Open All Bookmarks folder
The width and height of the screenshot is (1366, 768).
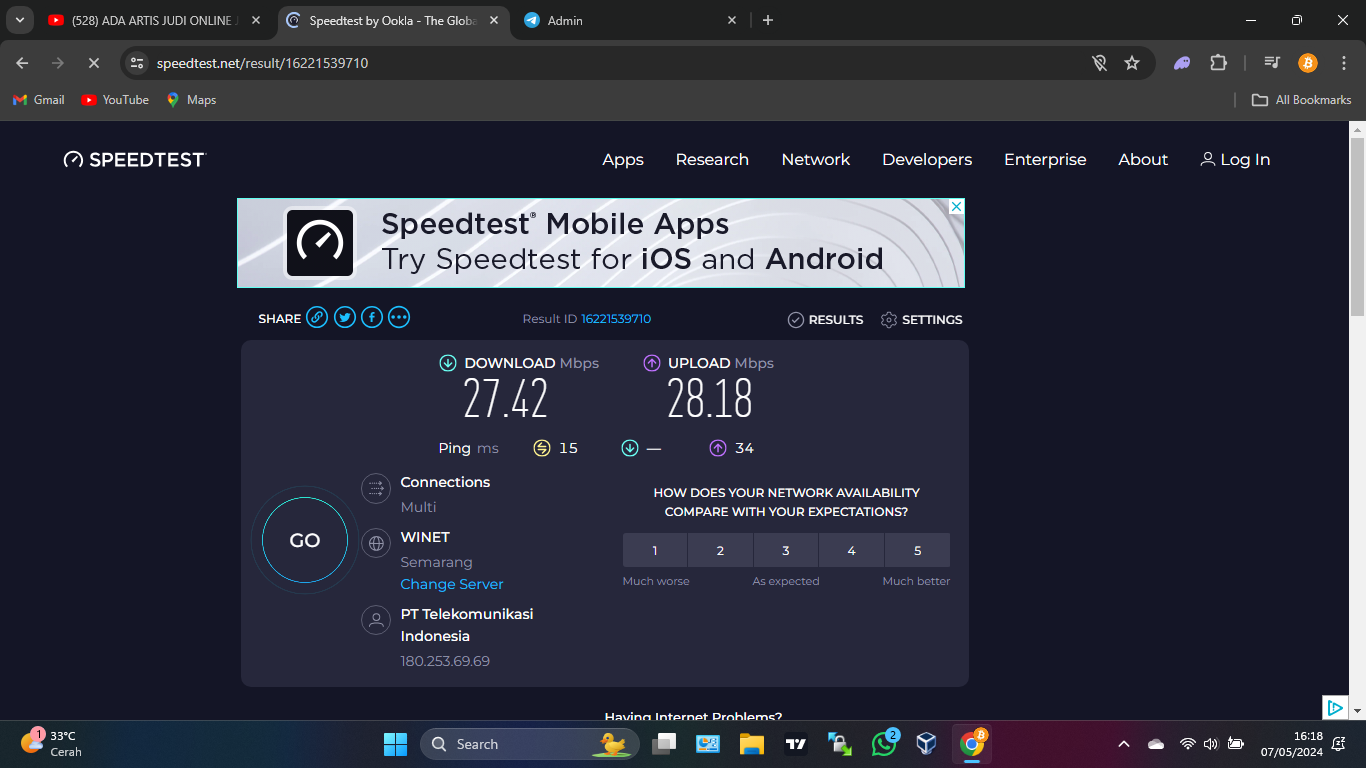1302,100
